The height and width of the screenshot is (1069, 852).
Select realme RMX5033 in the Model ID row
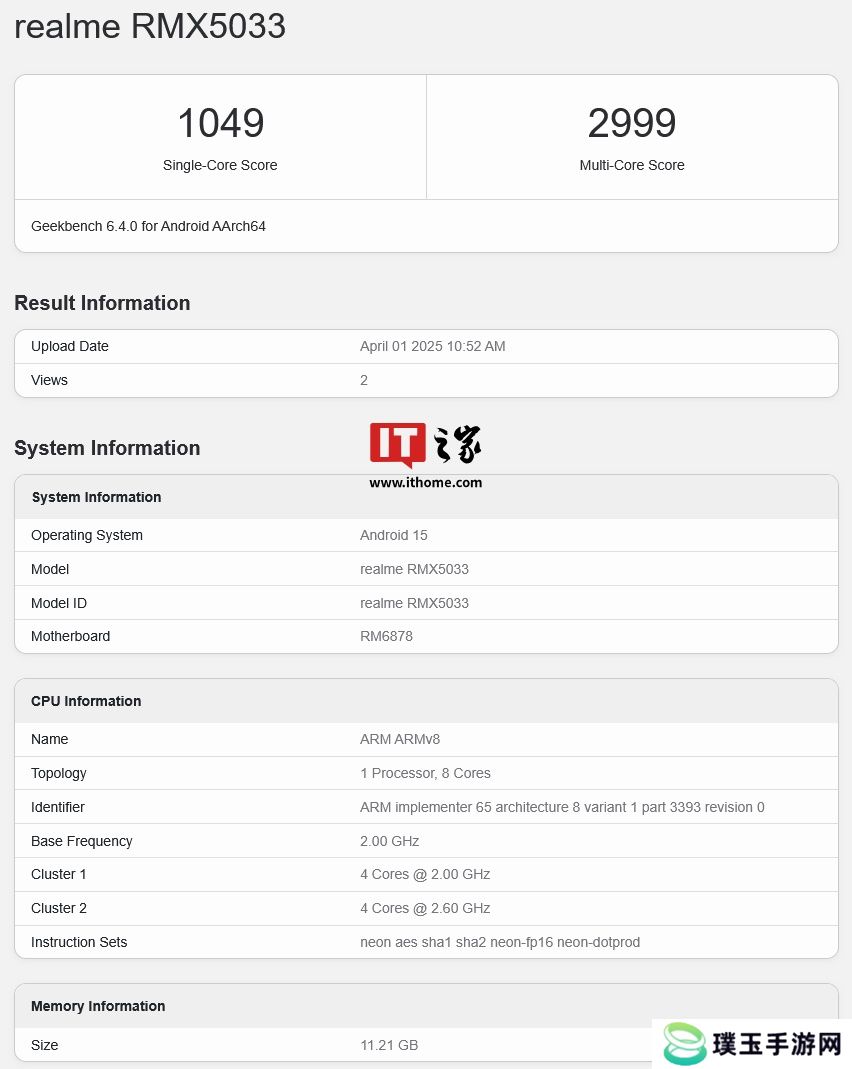(414, 603)
